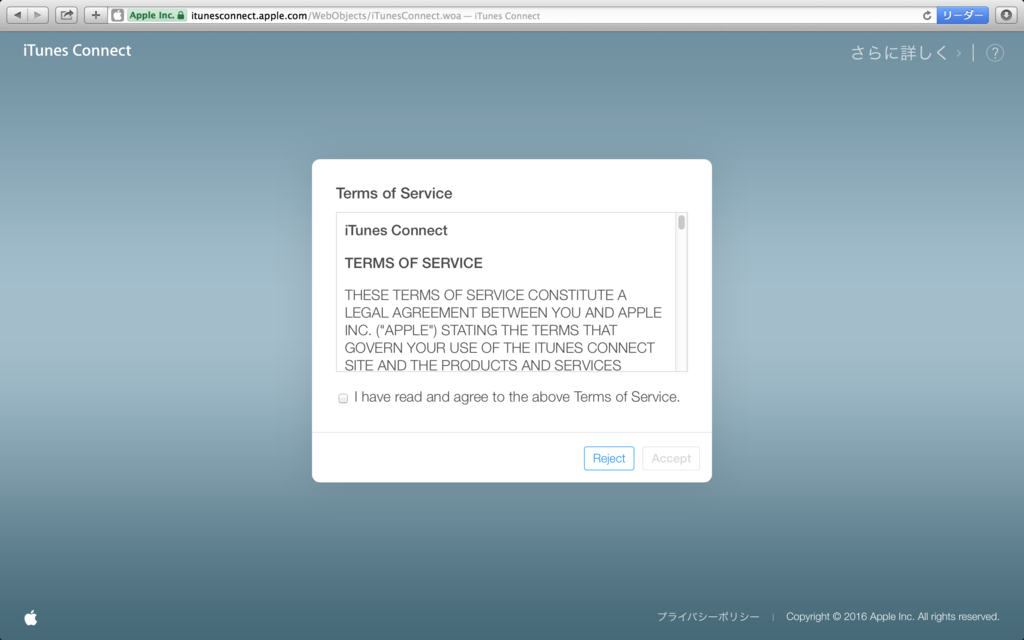
Task: Open the リーダー reader button
Action: pyautogui.click(x=962, y=15)
